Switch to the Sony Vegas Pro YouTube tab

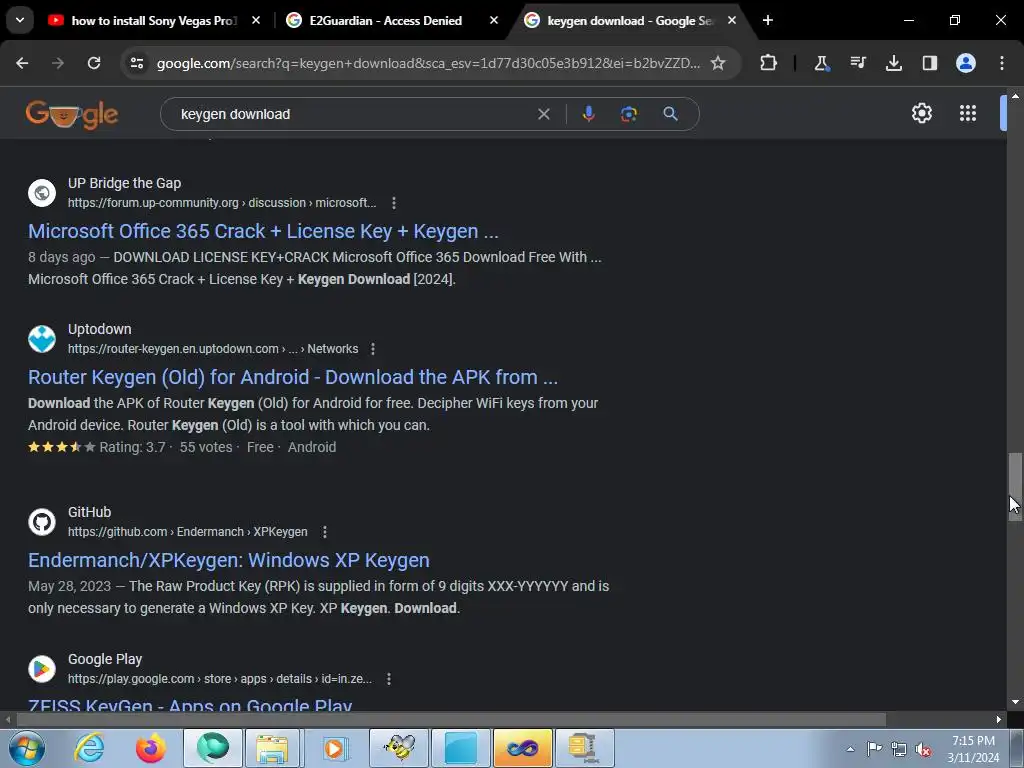[154, 21]
